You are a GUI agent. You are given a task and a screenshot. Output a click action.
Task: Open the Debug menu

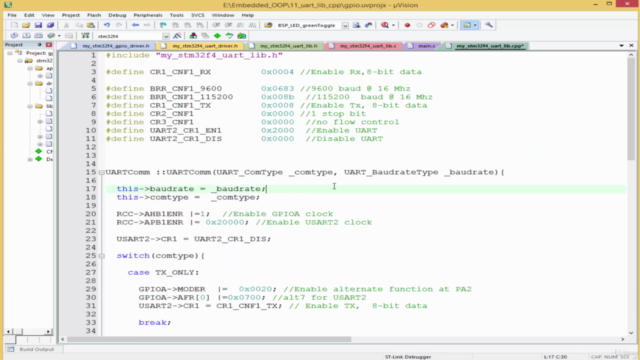coord(117,15)
